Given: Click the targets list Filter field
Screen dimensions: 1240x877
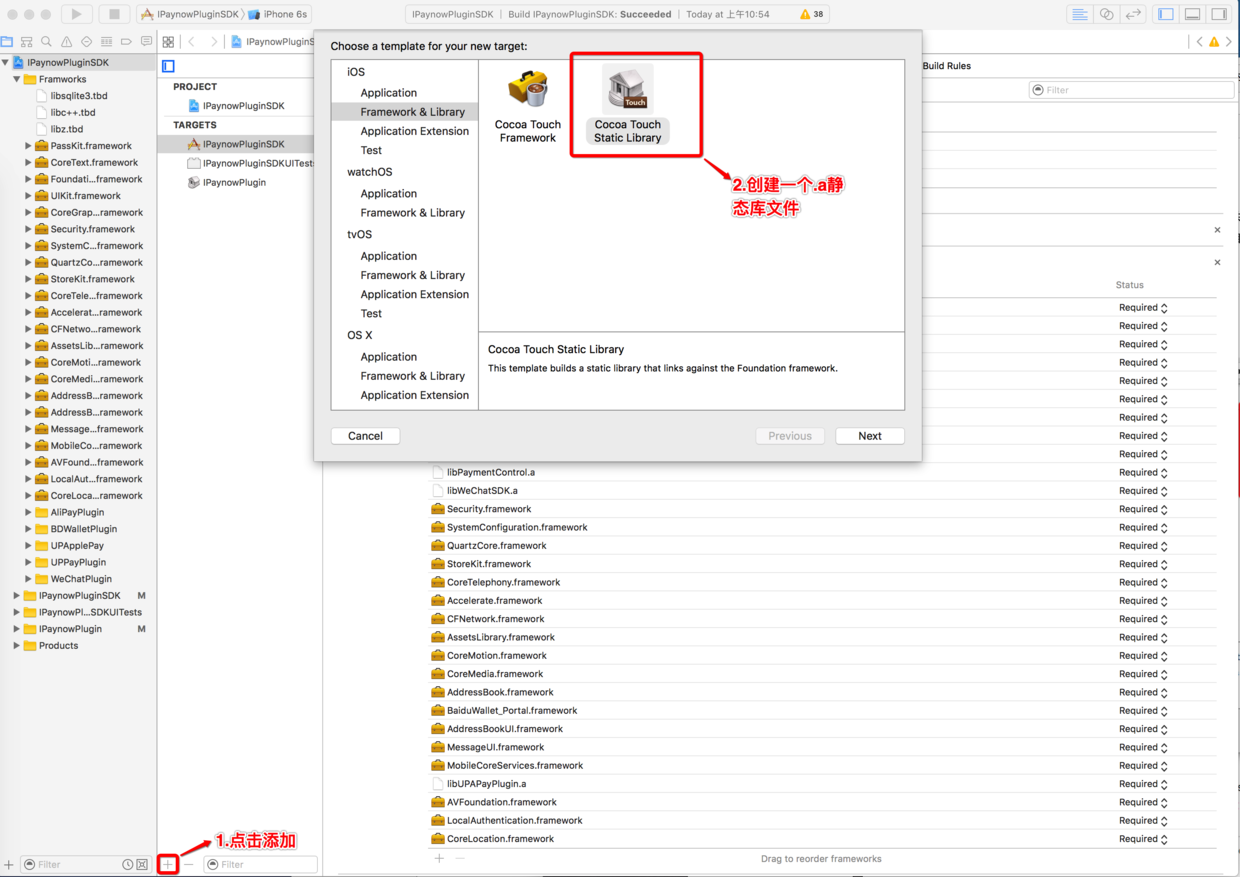Looking at the screenshot, I should point(260,864).
